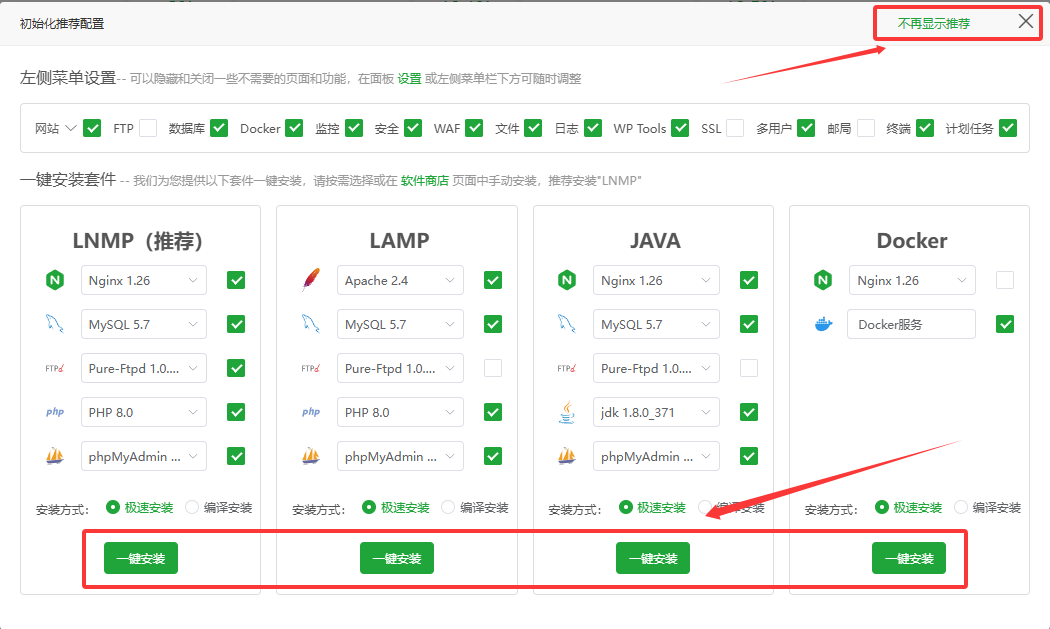The image size is (1050, 629).
Task: Click the 初始化推荐配置 dialog title
Action: click(62, 23)
